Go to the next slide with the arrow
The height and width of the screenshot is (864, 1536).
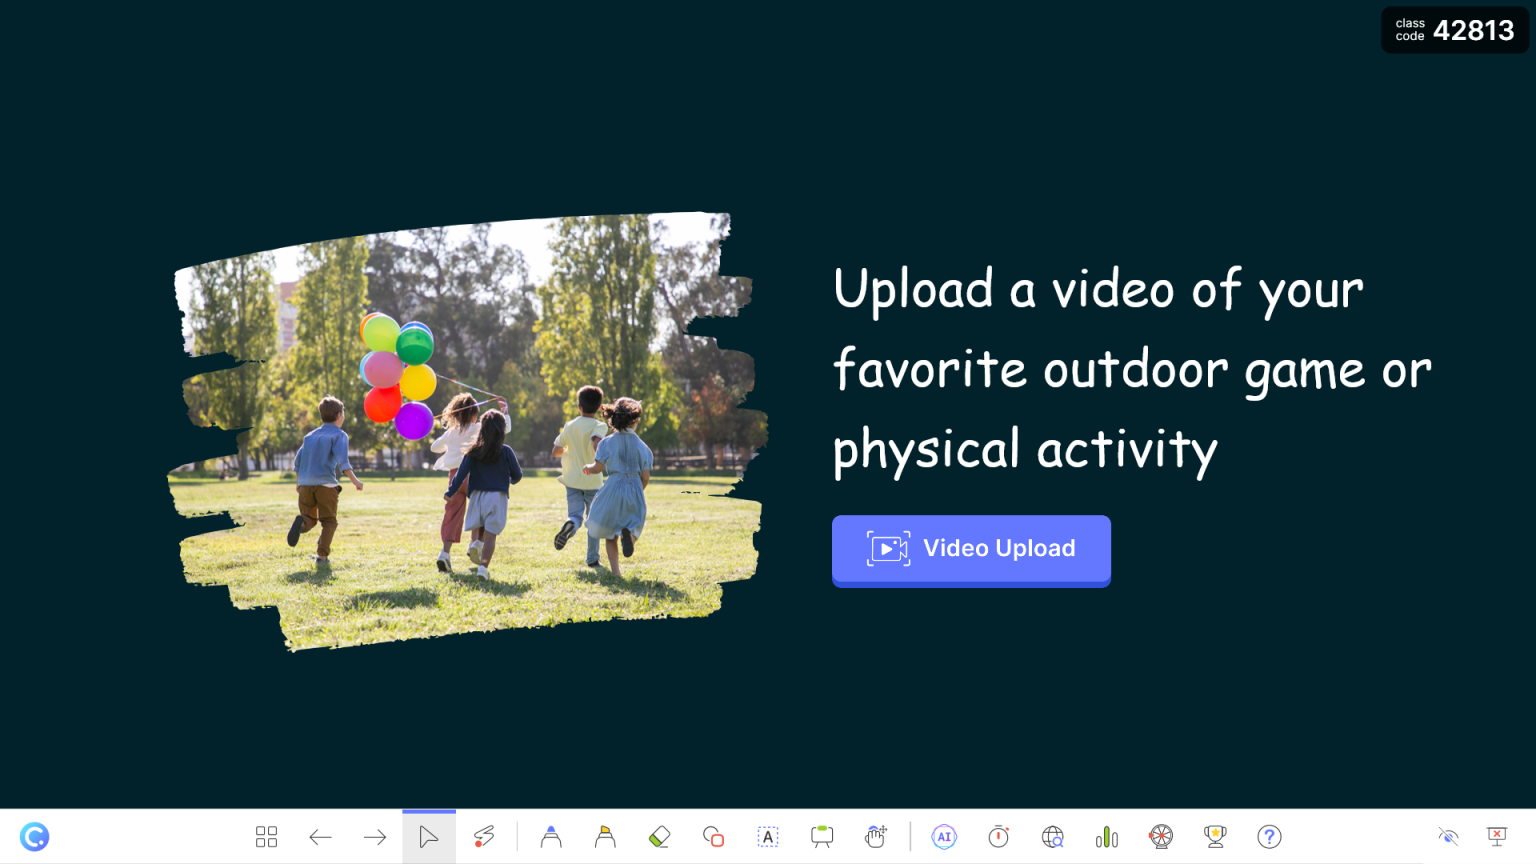(x=373, y=836)
